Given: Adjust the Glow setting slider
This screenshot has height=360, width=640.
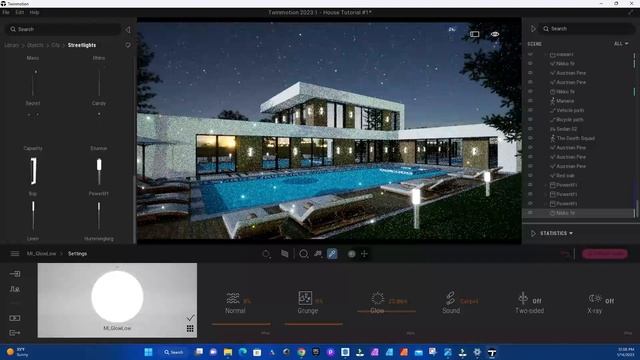Looking at the screenshot, I should 387,312.
